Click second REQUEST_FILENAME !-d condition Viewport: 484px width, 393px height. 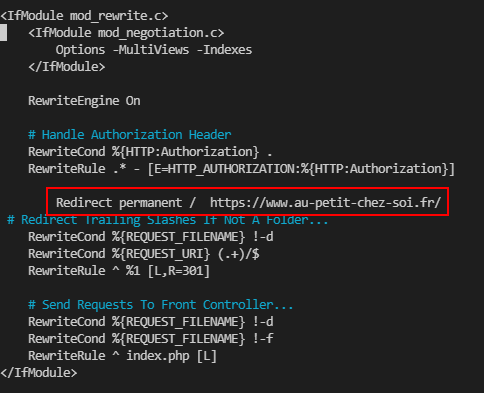point(151,322)
